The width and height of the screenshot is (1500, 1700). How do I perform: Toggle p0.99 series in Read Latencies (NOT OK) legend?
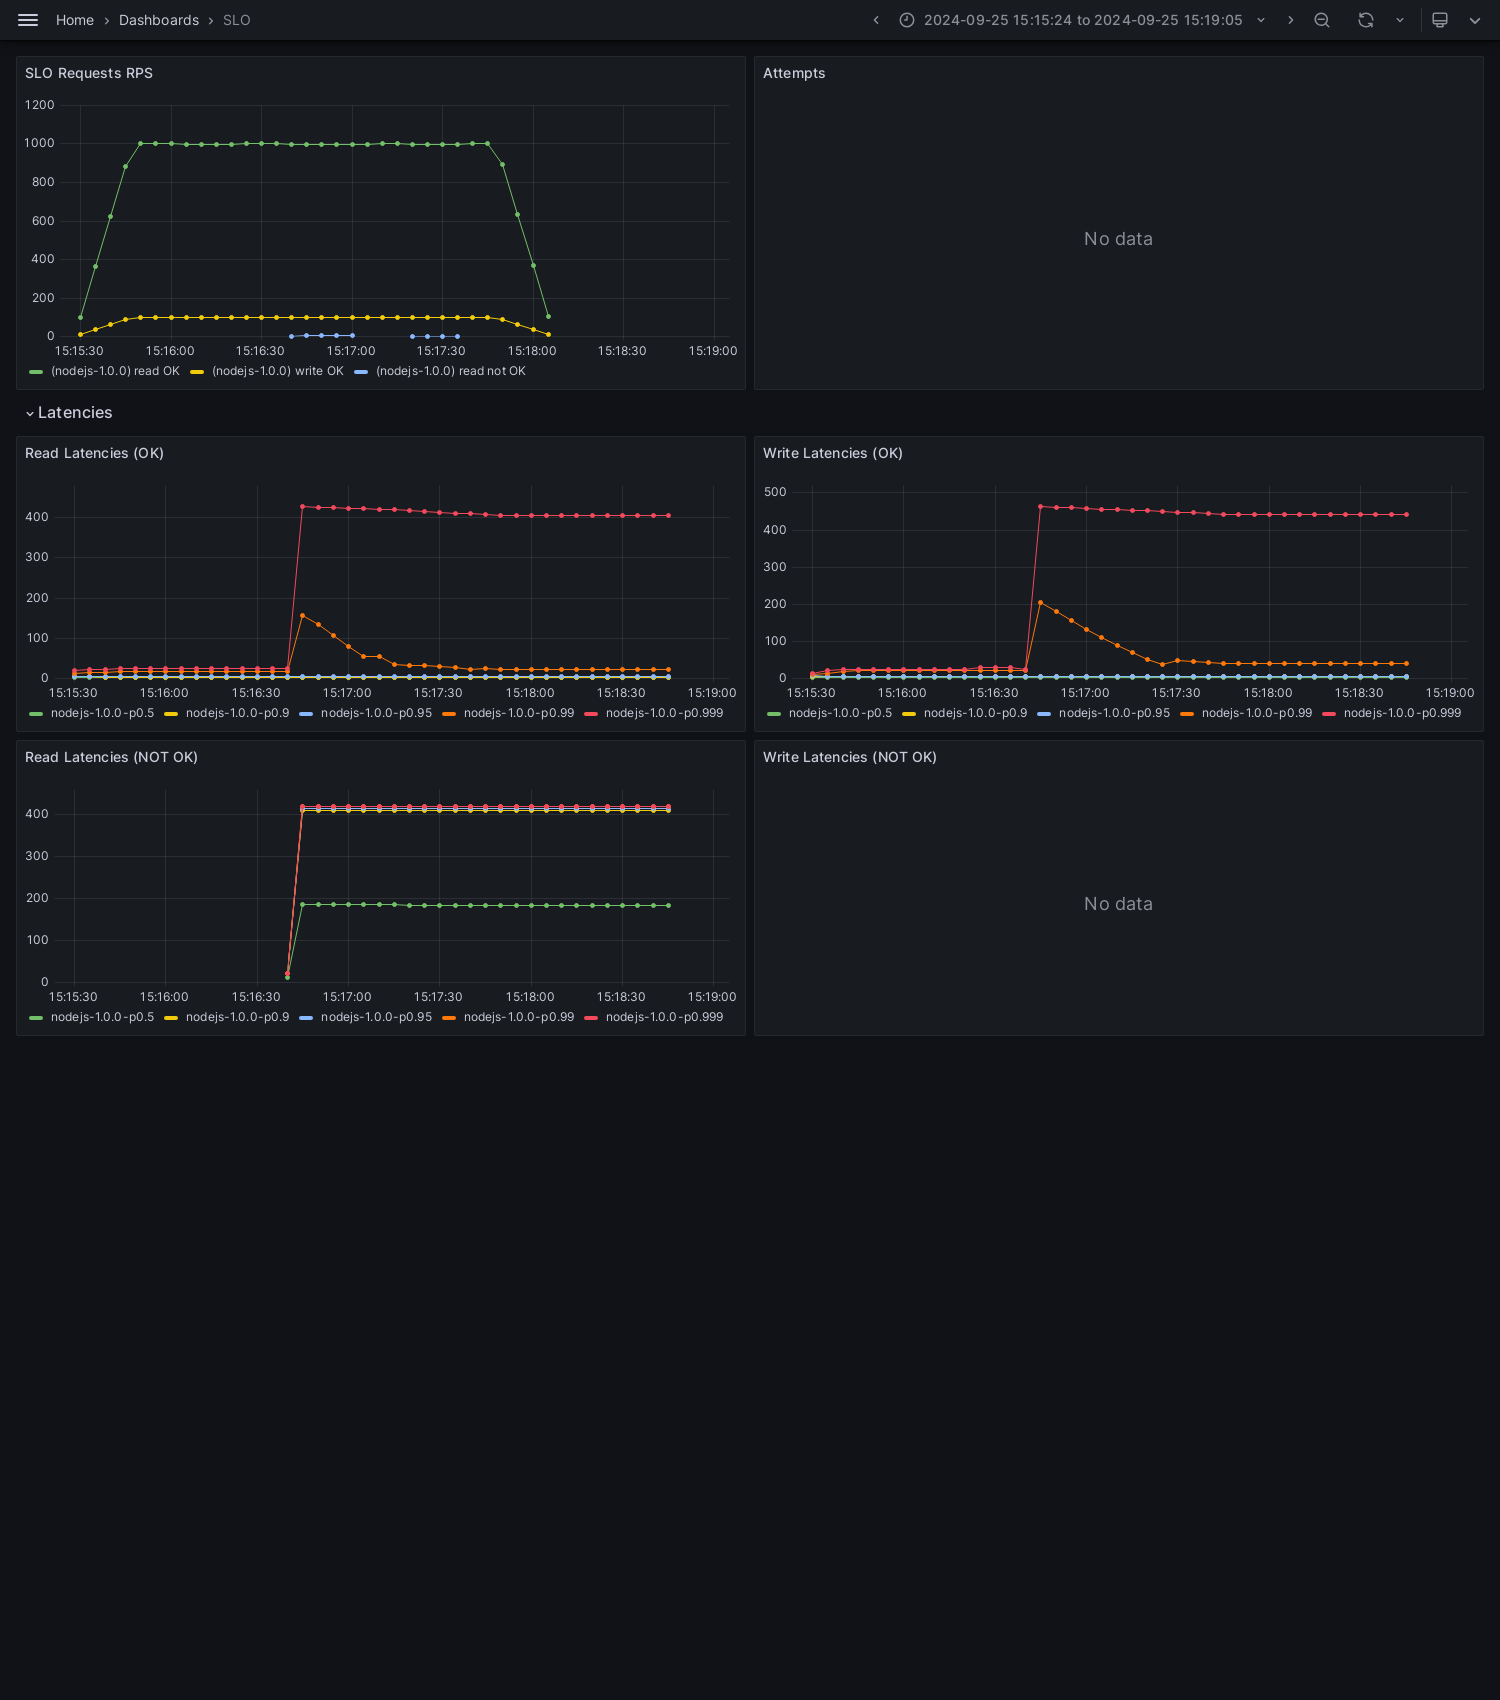click(519, 1017)
